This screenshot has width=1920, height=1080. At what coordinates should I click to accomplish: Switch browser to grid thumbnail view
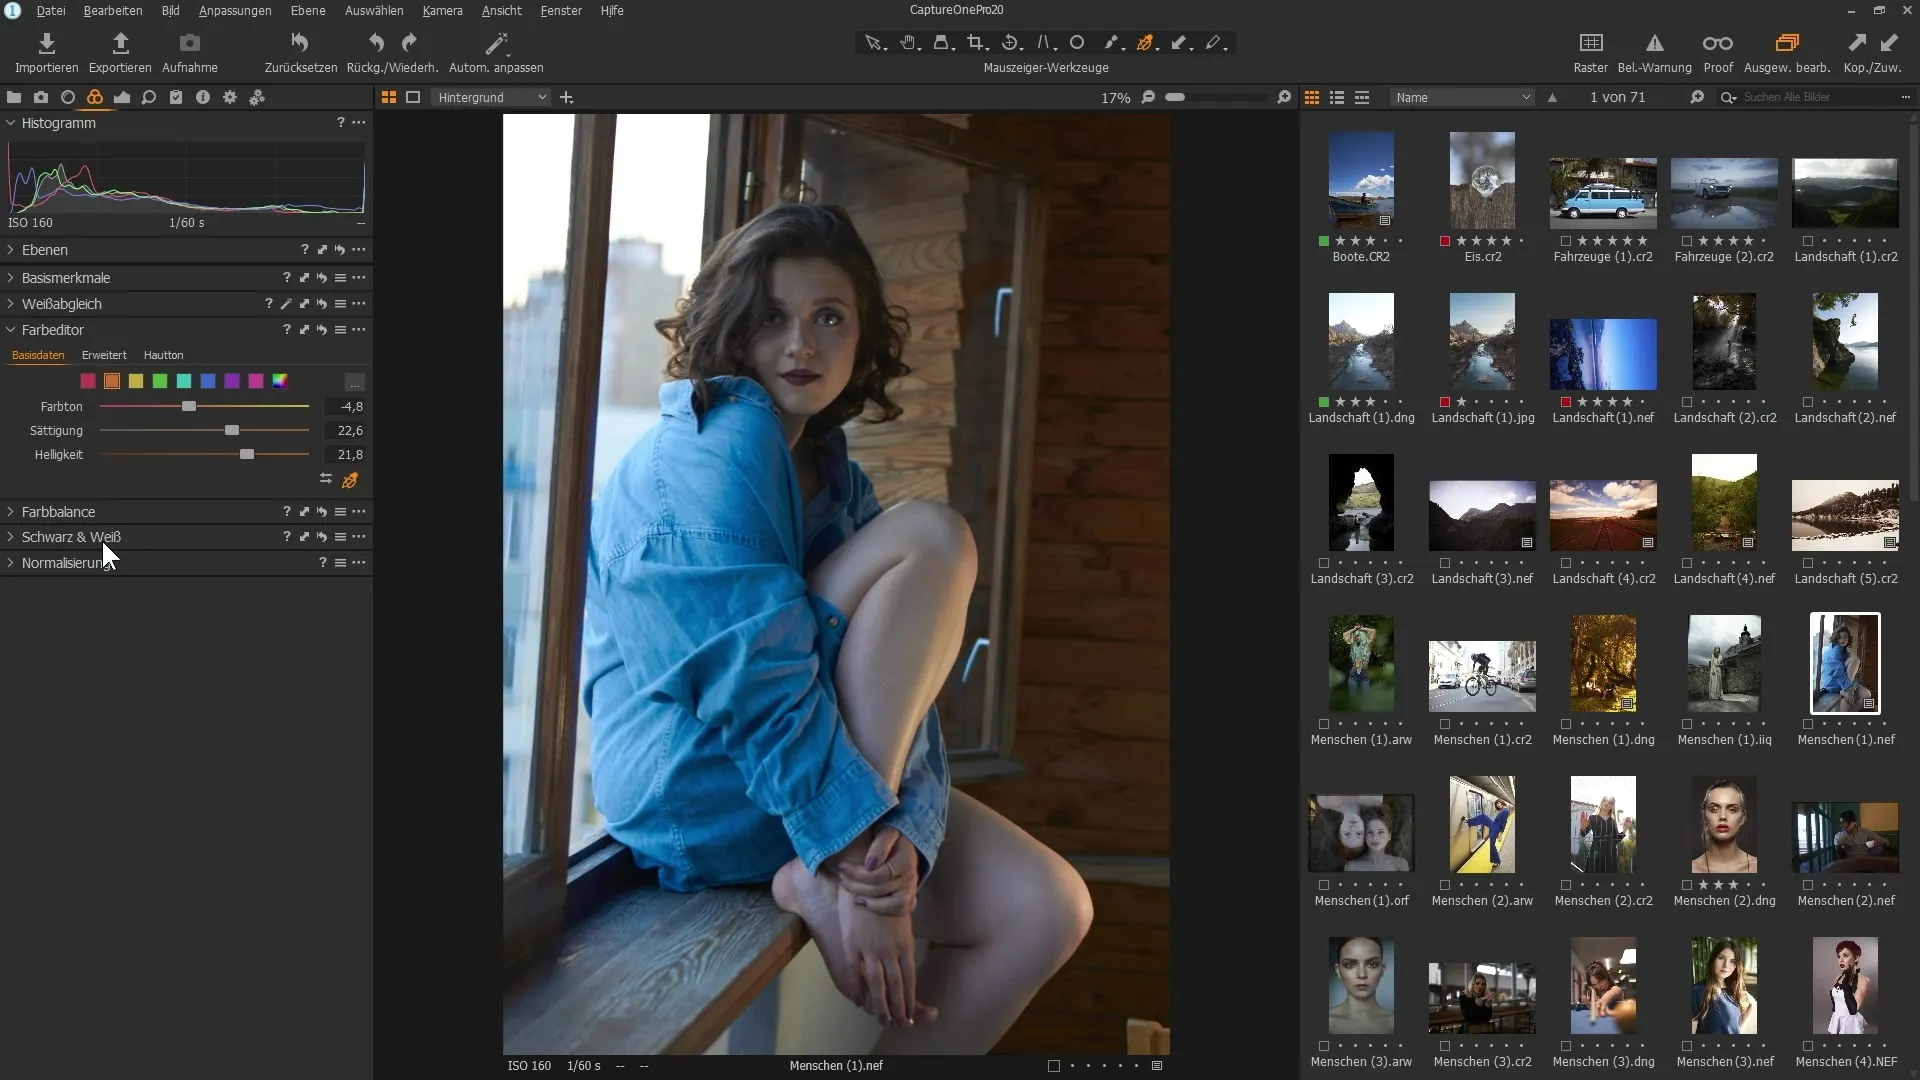coord(1312,97)
